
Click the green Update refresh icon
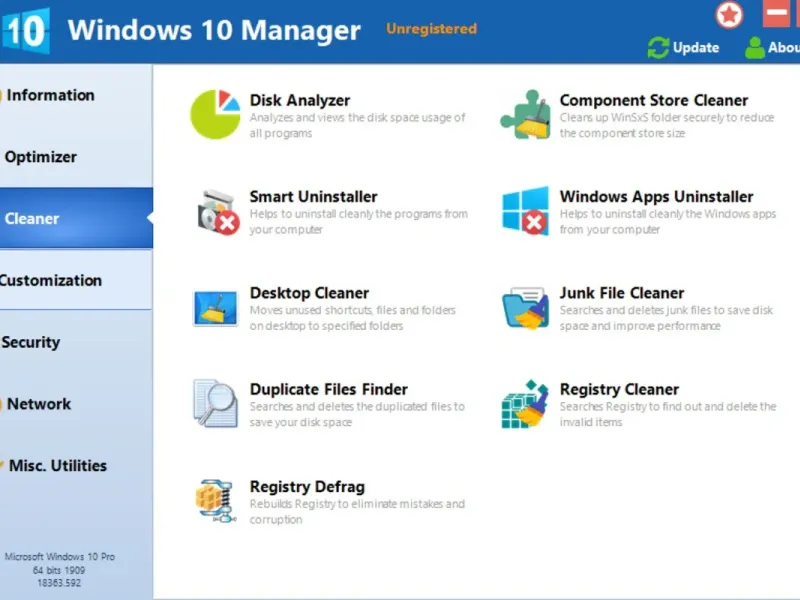[x=658, y=48]
